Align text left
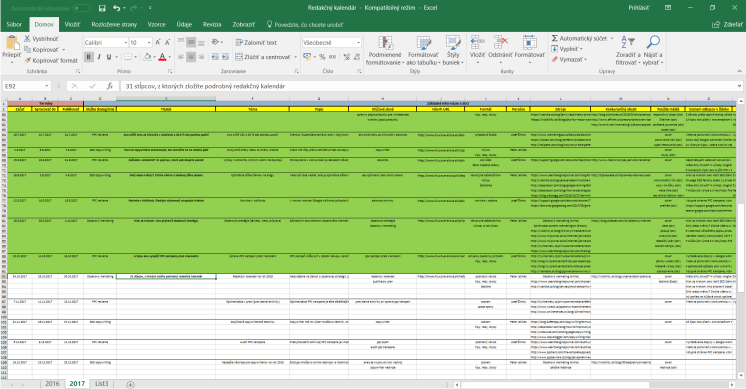The image size is (746, 389). tap(181, 57)
